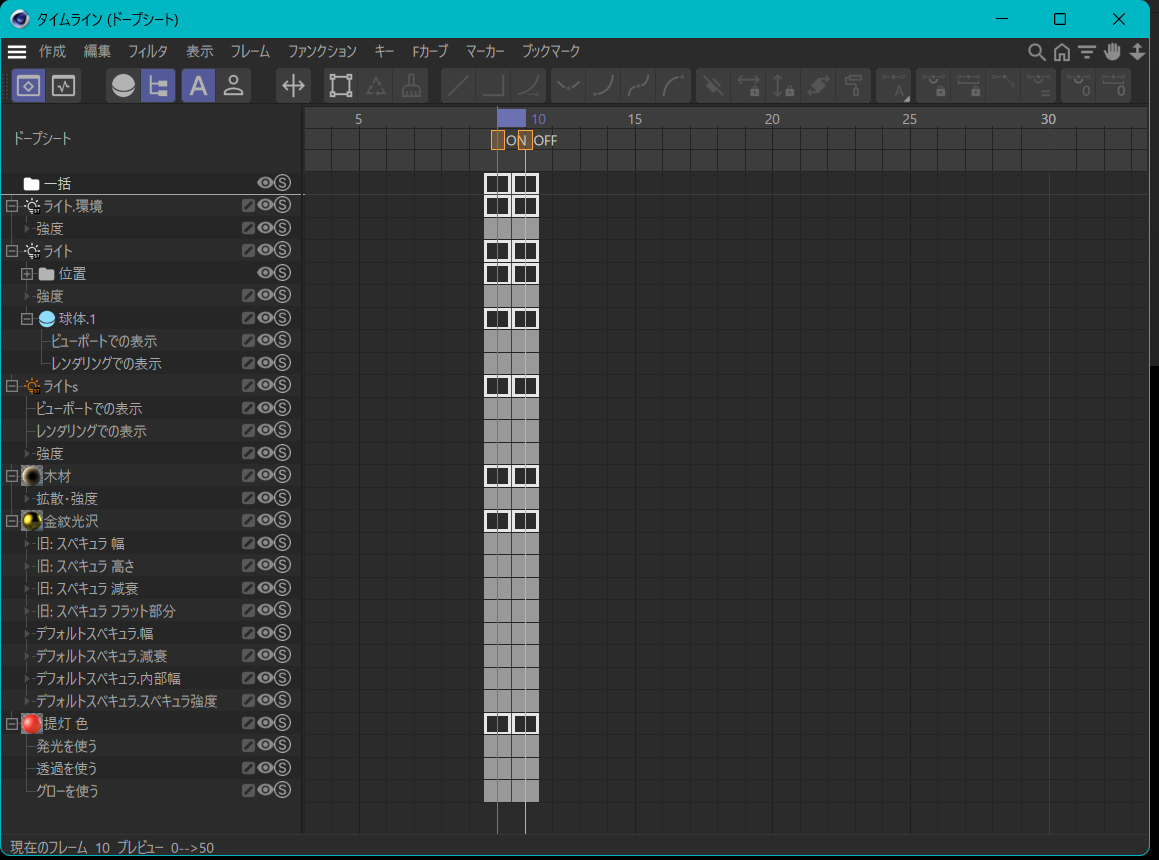Select the 強度 track under ライトs
This screenshot has height=860, width=1159.
click(x=50, y=454)
